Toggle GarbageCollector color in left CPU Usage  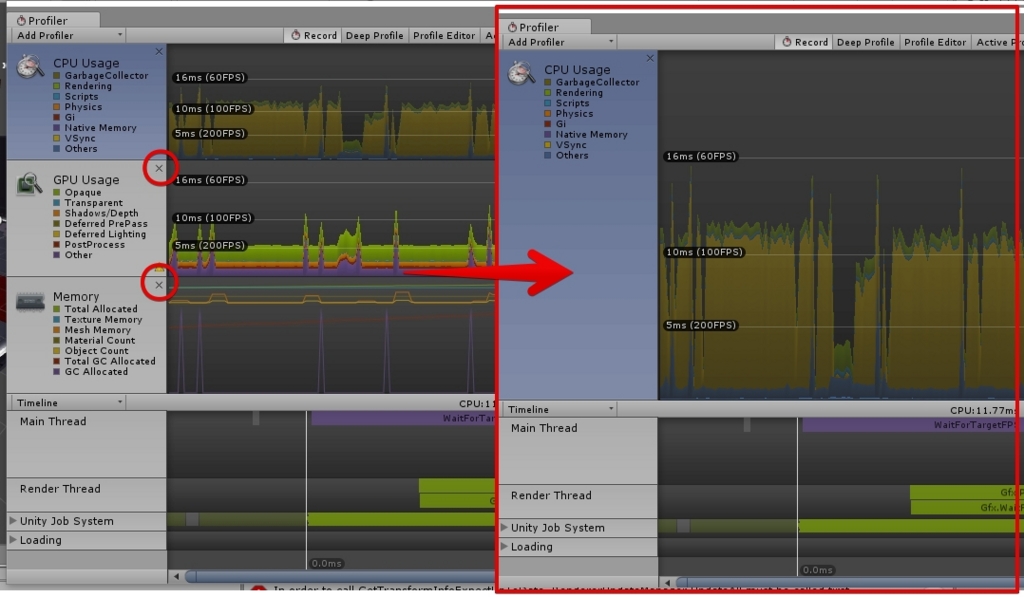57,76
